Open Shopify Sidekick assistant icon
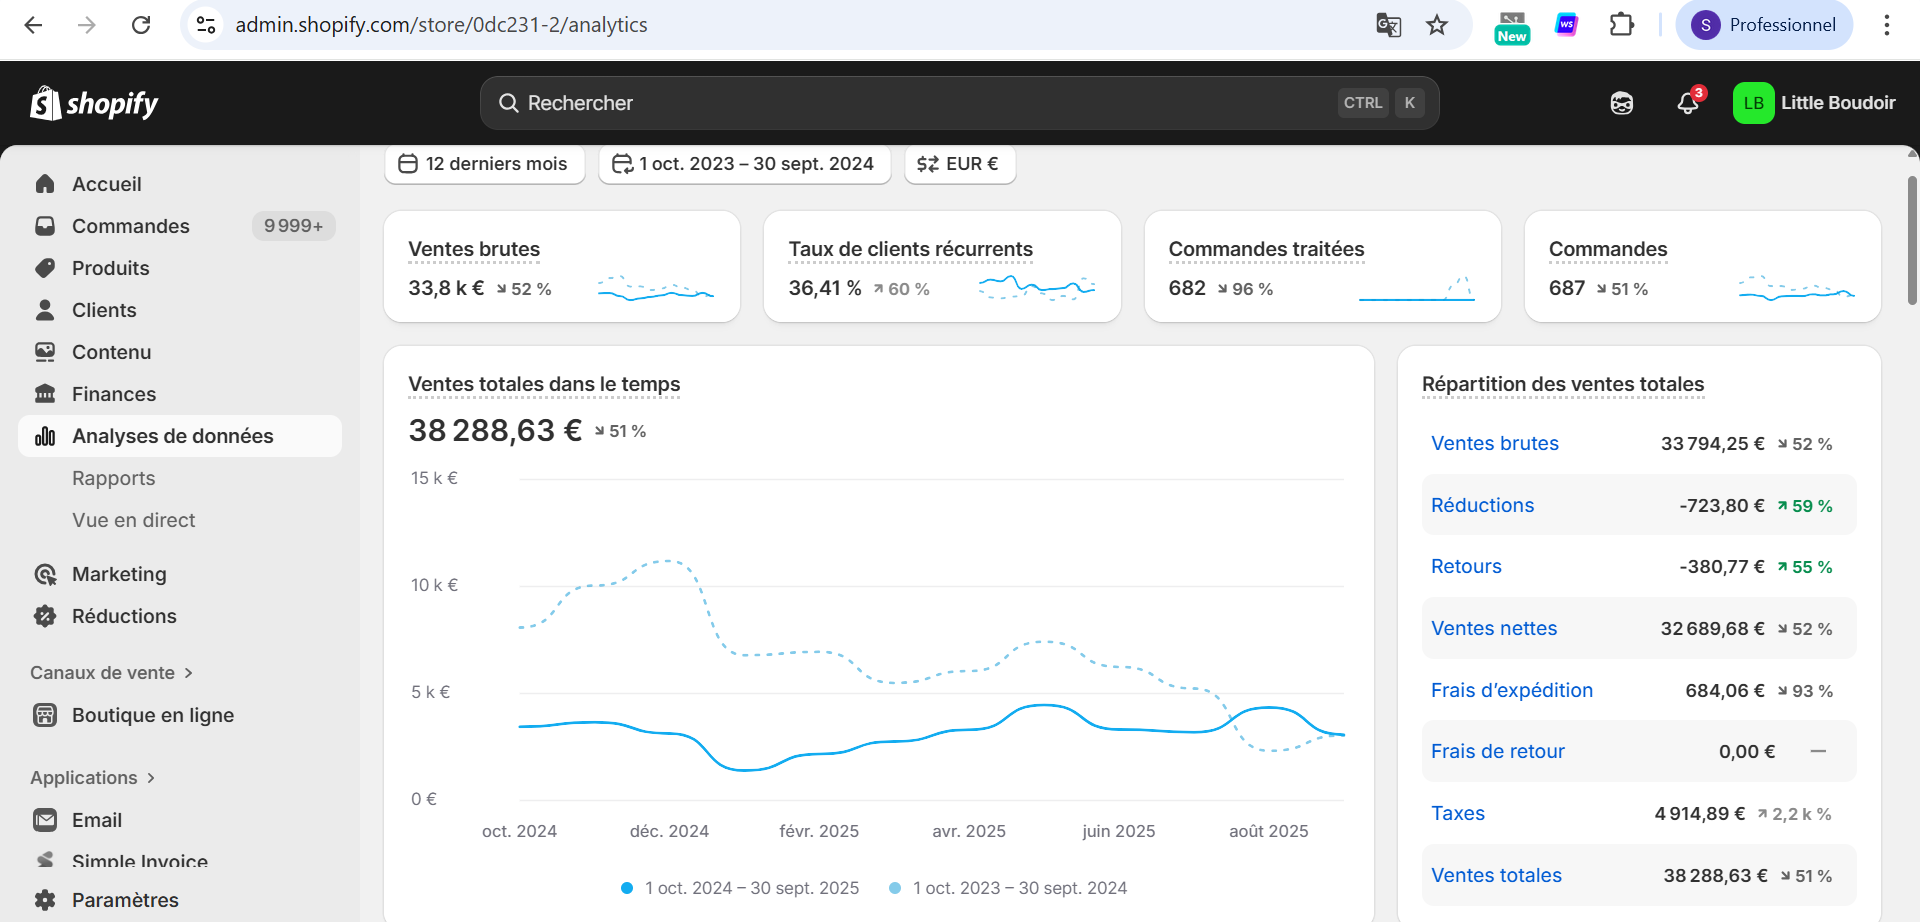 [x=1622, y=103]
